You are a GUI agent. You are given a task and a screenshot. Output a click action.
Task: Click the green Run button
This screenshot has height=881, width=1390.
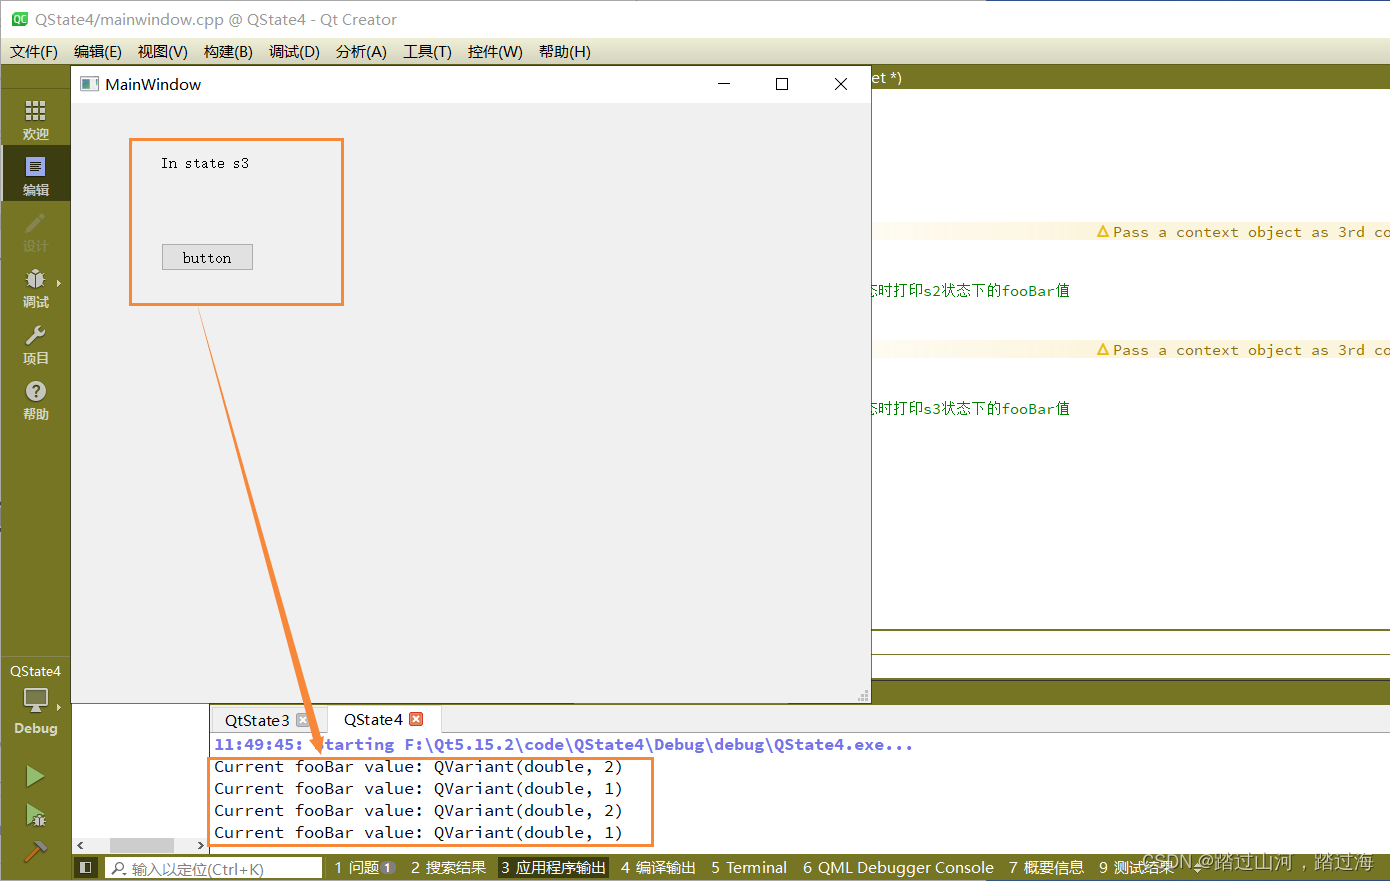35,776
